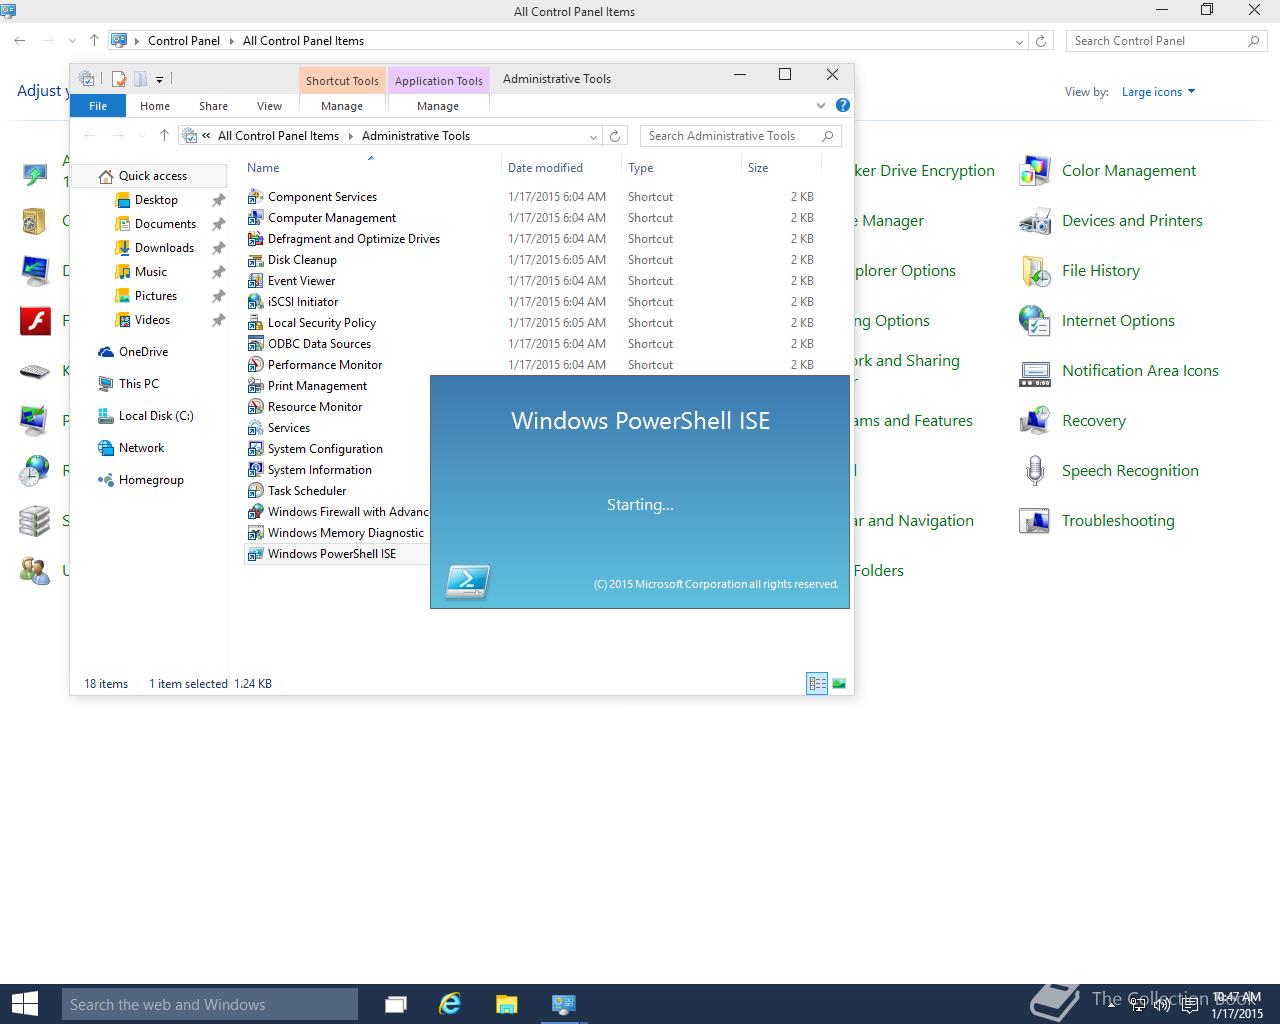Open Task View on taskbar

pyautogui.click(x=396, y=1004)
